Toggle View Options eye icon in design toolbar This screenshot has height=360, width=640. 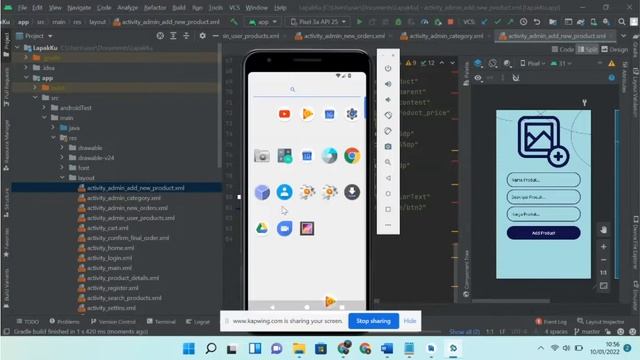pyautogui.click(x=478, y=78)
